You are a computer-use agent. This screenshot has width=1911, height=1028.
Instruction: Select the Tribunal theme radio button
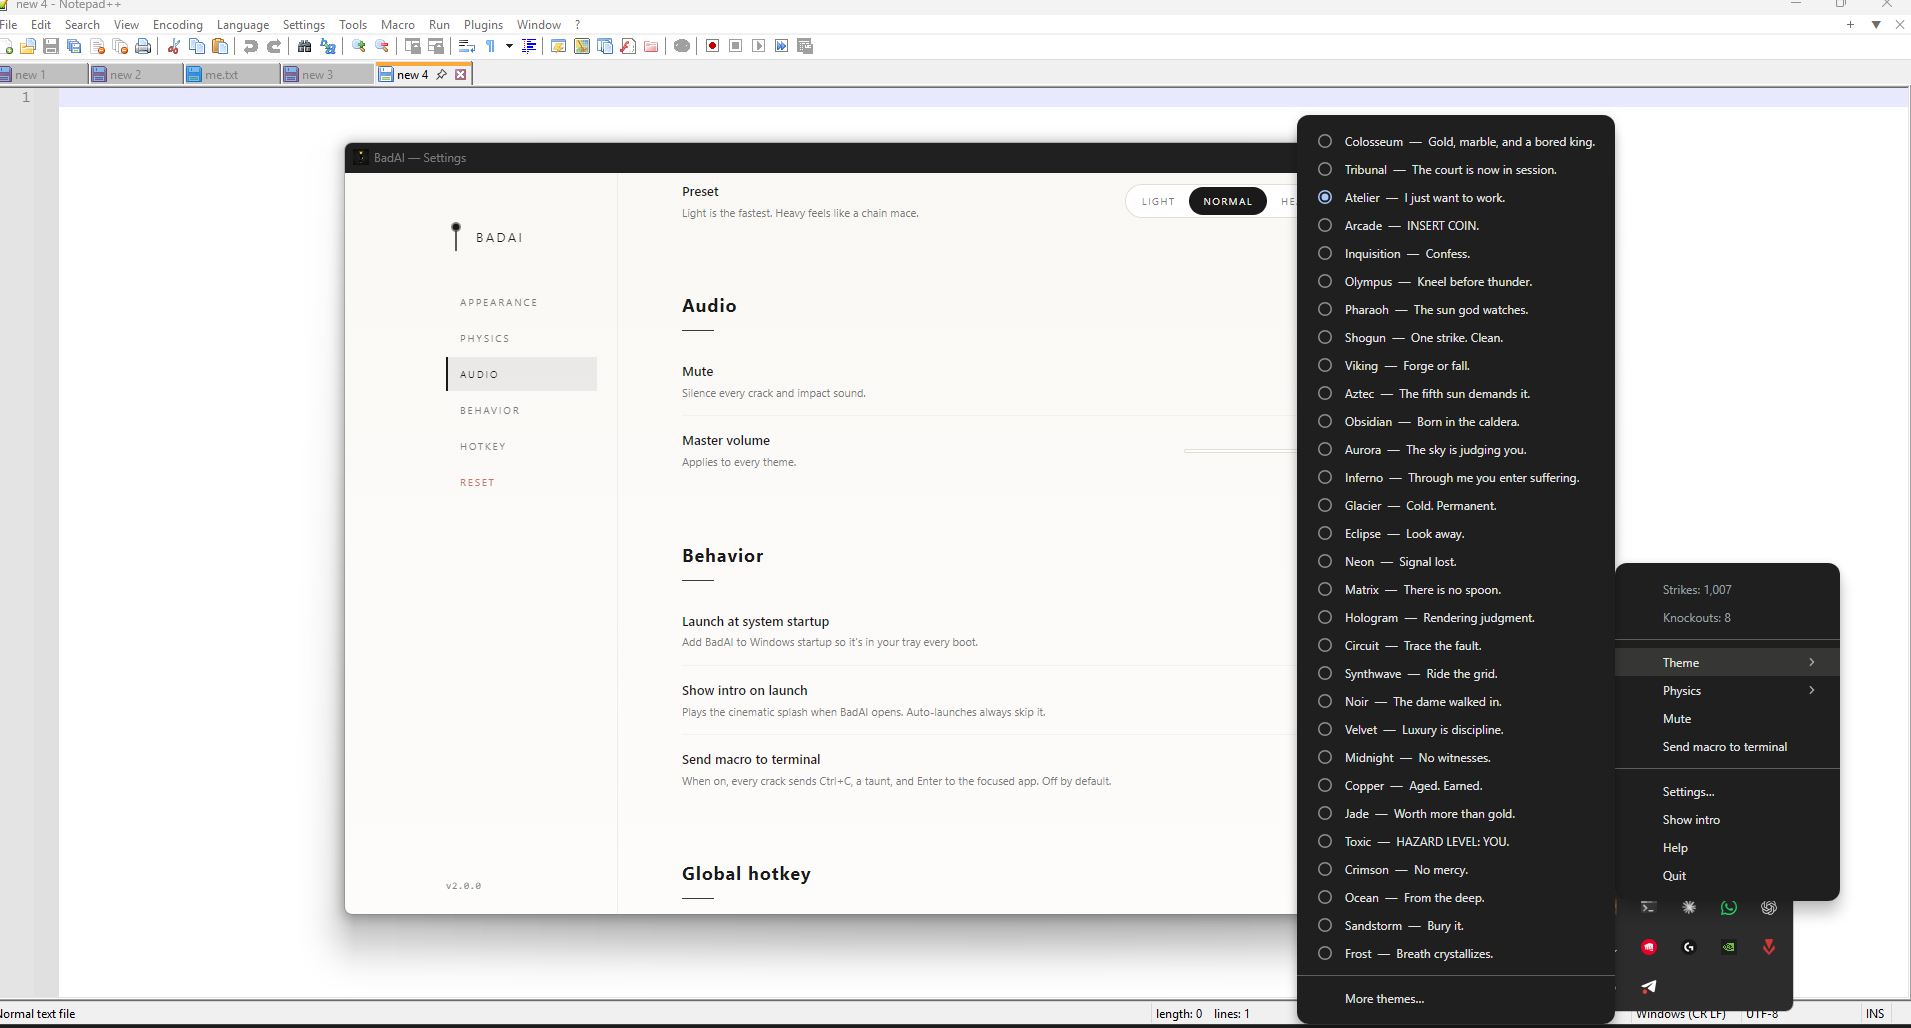coord(1325,169)
